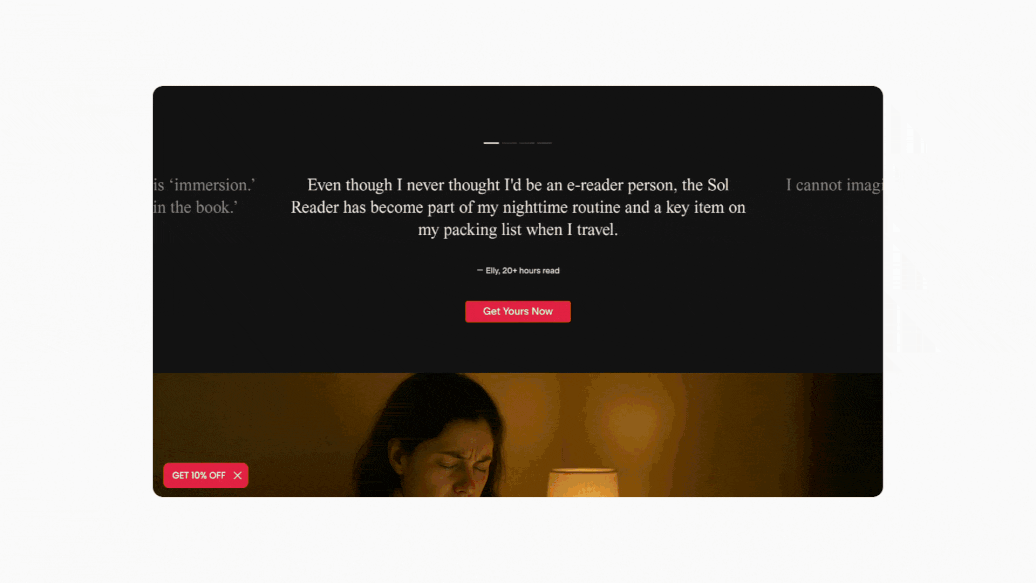This screenshot has height=583, width=1036.
Task: Click the blurred warm-glow wall right of lamp
Action: (x=727, y=430)
